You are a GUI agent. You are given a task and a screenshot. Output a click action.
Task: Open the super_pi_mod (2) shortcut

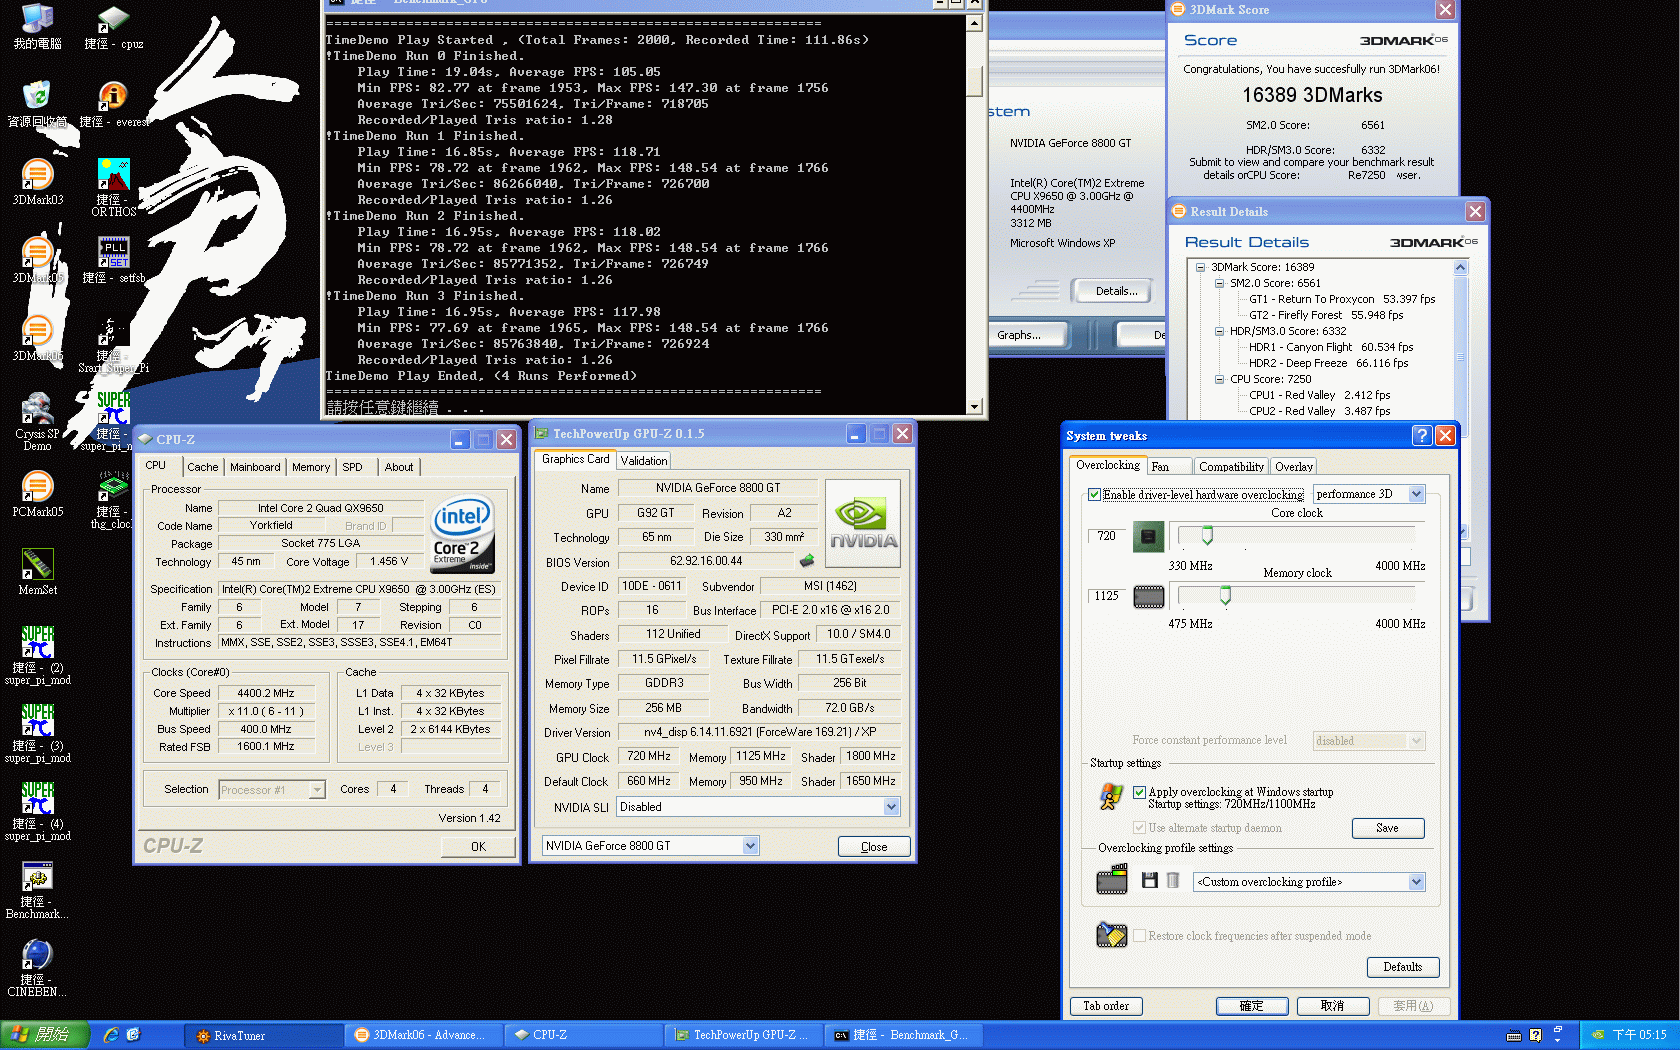(x=37, y=655)
